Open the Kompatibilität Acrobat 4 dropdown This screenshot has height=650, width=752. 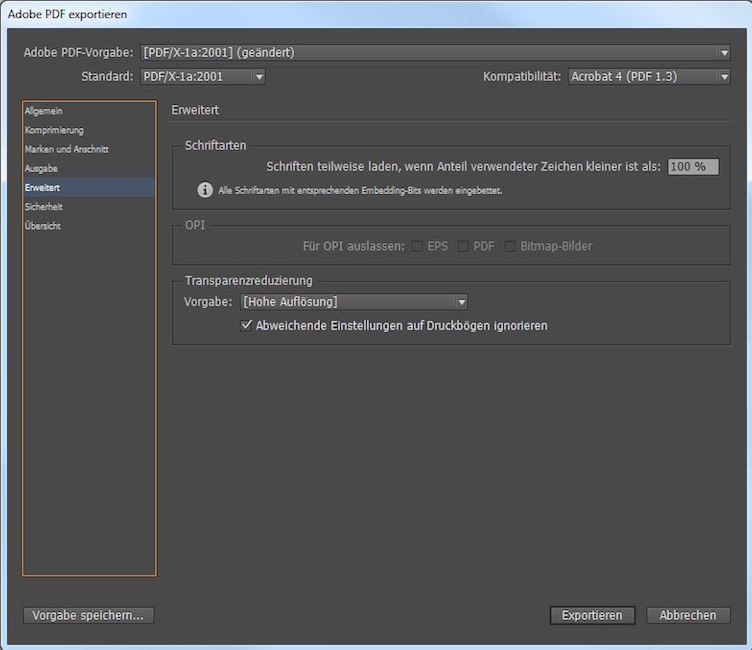pyautogui.click(x=649, y=76)
